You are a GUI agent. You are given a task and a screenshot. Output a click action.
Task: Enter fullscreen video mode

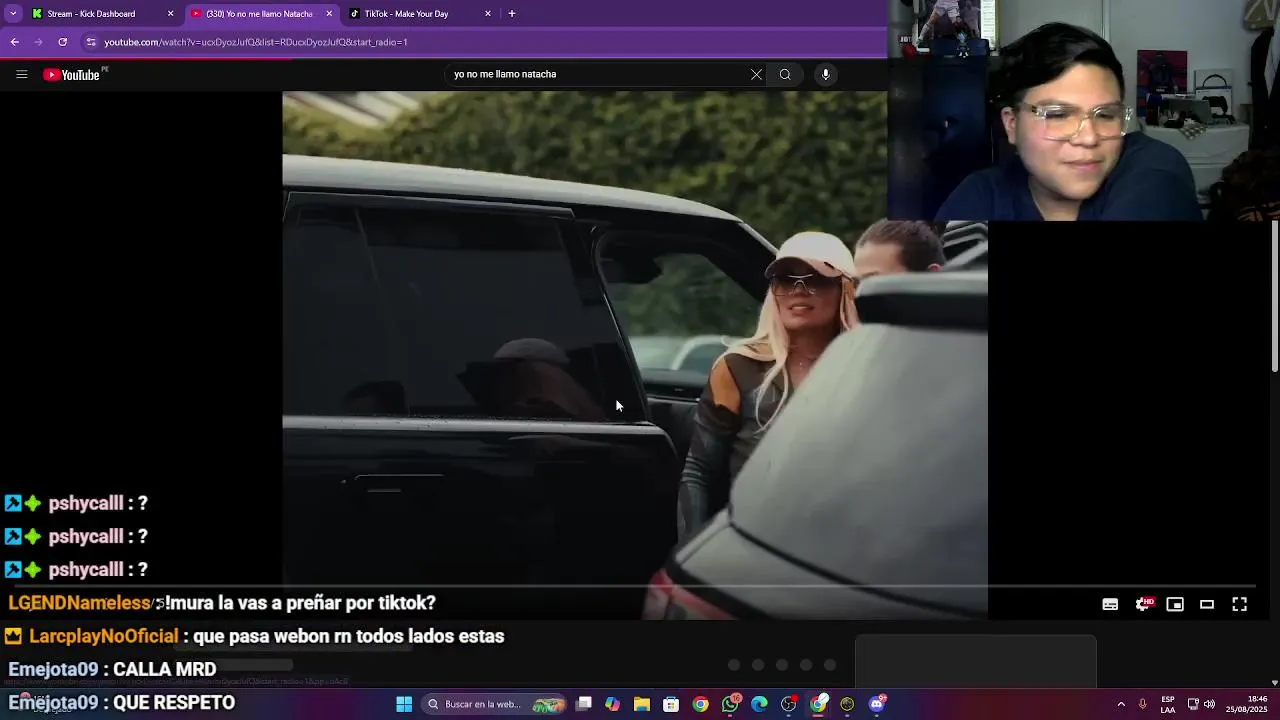click(1239, 604)
